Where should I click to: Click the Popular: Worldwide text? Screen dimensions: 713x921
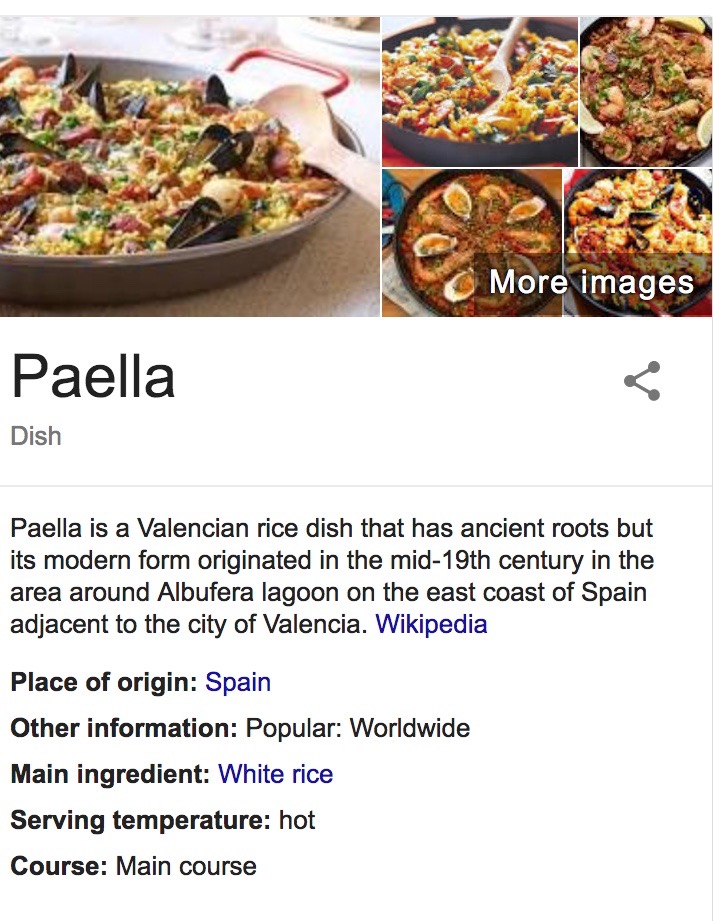pyautogui.click(x=358, y=728)
